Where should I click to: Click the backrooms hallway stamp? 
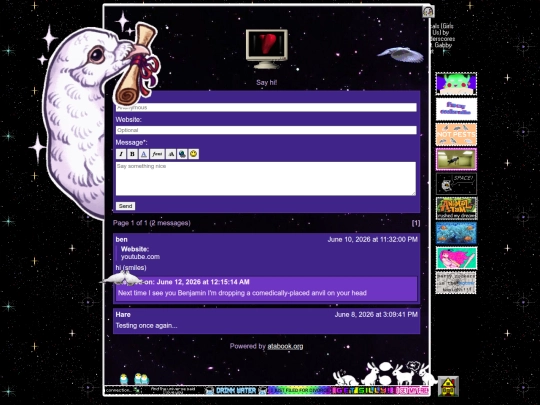(456, 159)
